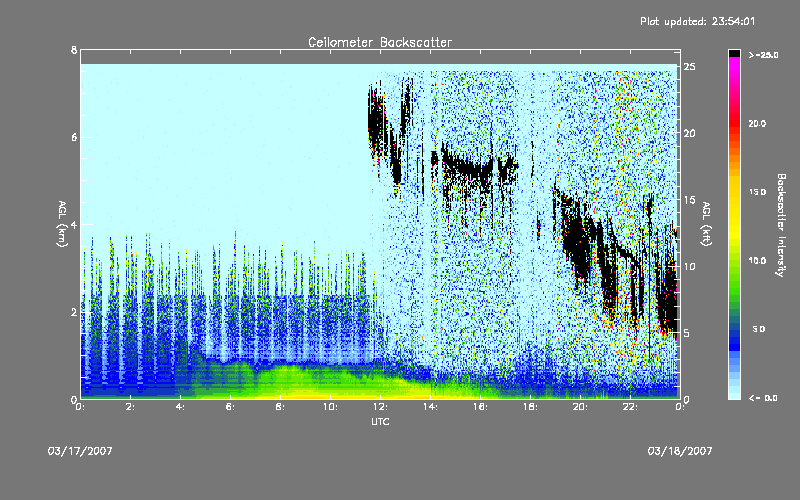This screenshot has height=500, width=800.
Task: Click the 5 kft tick label
Action: pos(686,333)
